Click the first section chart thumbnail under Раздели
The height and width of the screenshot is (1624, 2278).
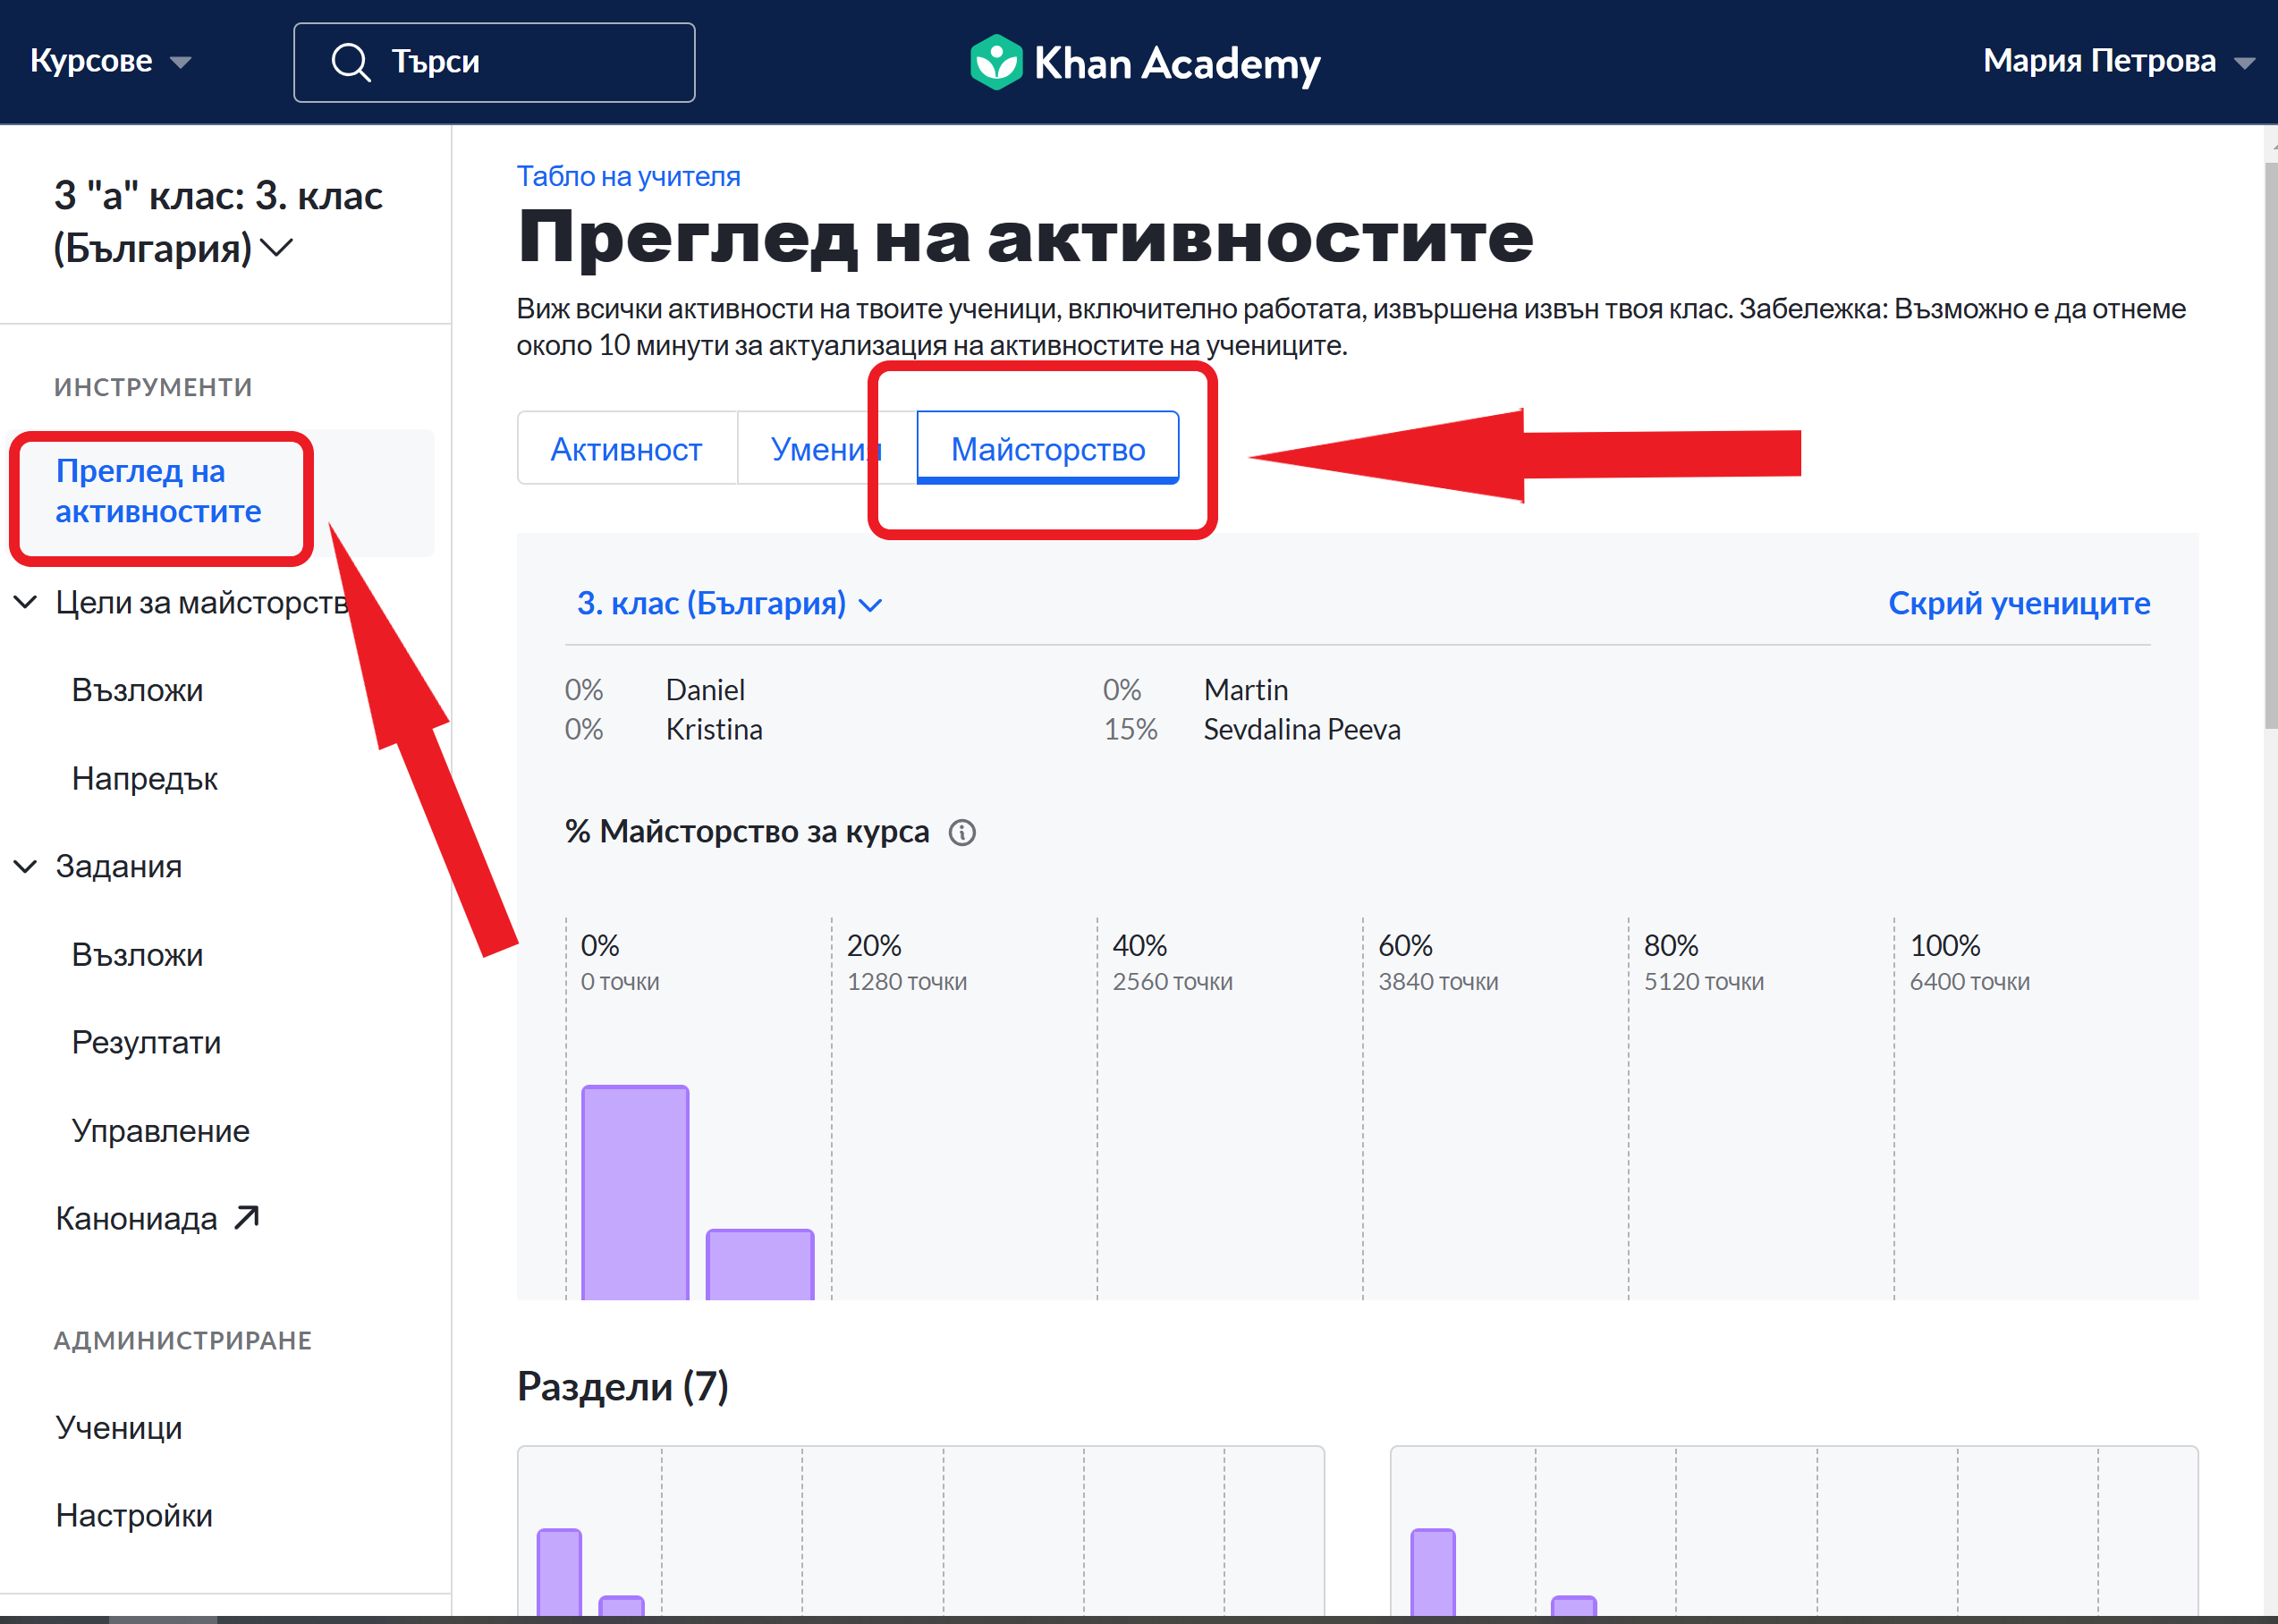click(921, 1530)
